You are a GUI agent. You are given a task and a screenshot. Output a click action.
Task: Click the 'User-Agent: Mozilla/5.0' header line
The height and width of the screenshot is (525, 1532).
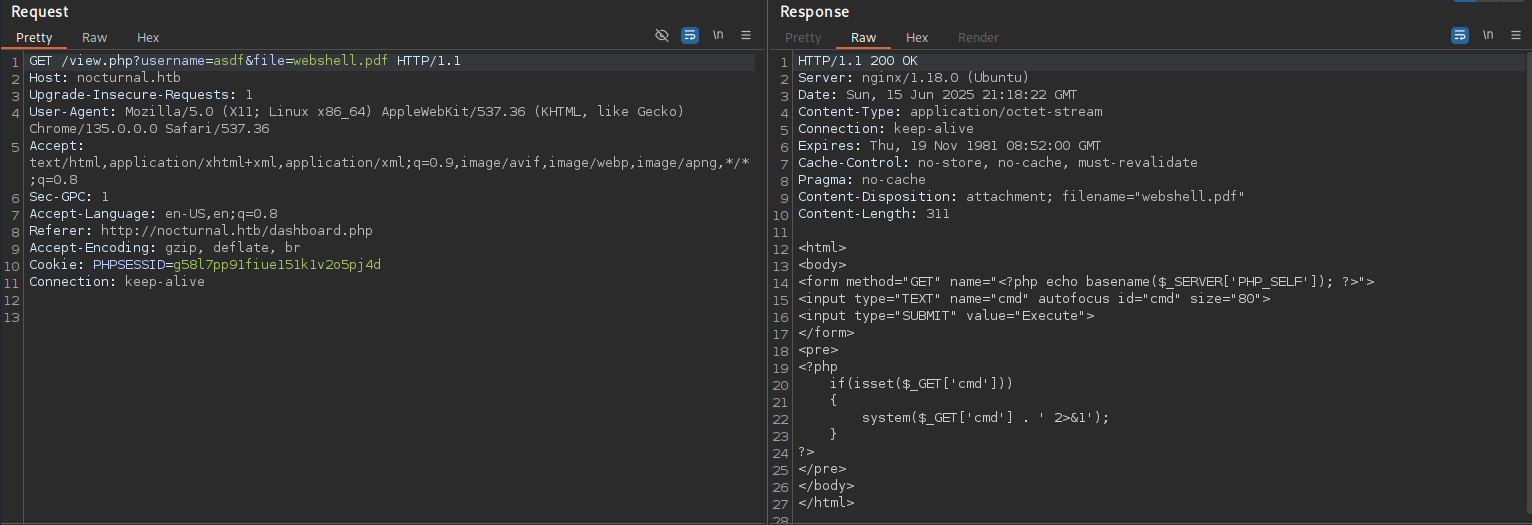[357, 112]
